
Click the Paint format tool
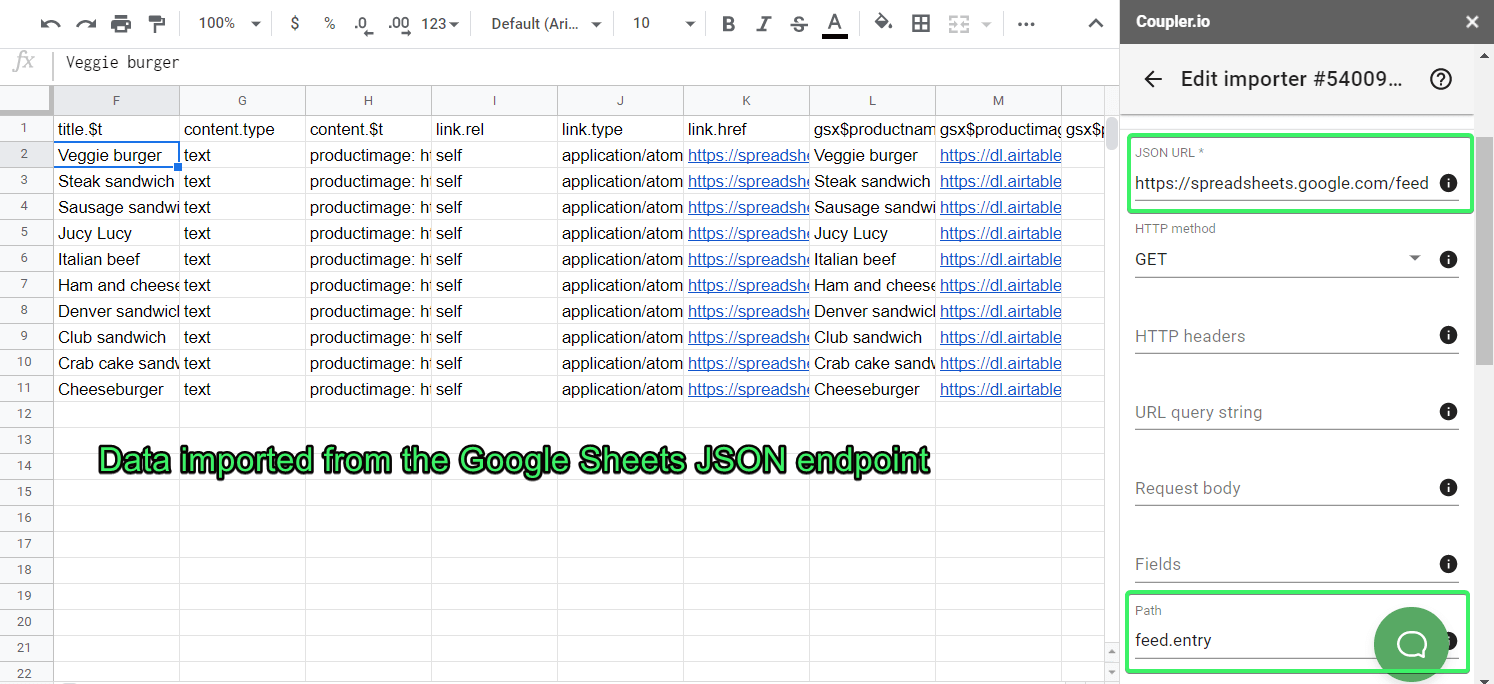(x=154, y=22)
